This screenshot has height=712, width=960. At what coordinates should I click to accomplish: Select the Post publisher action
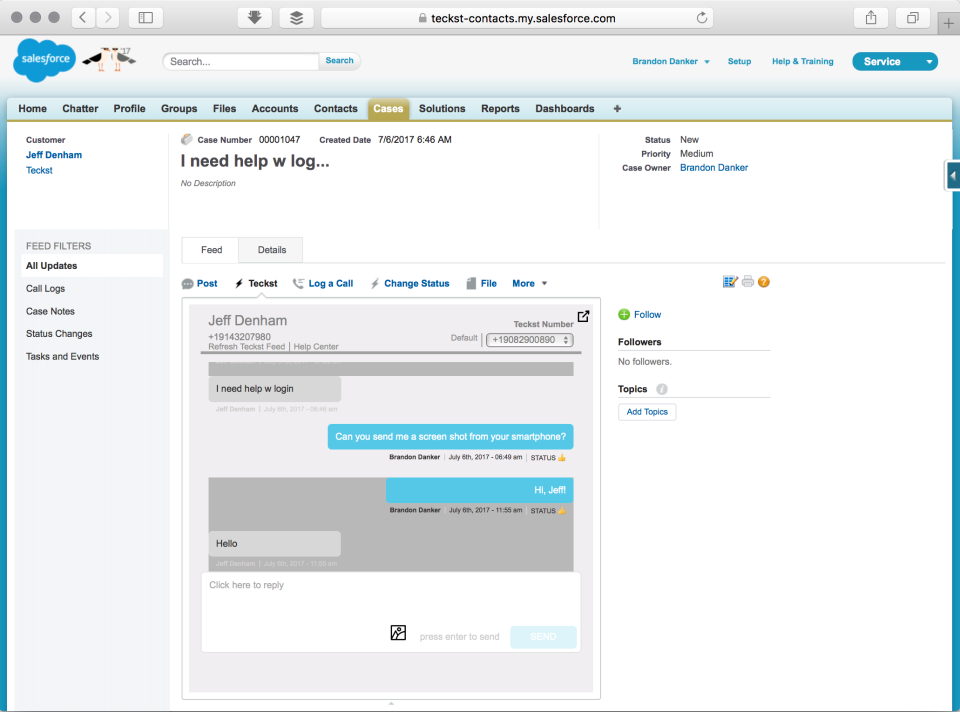coord(200,283)
